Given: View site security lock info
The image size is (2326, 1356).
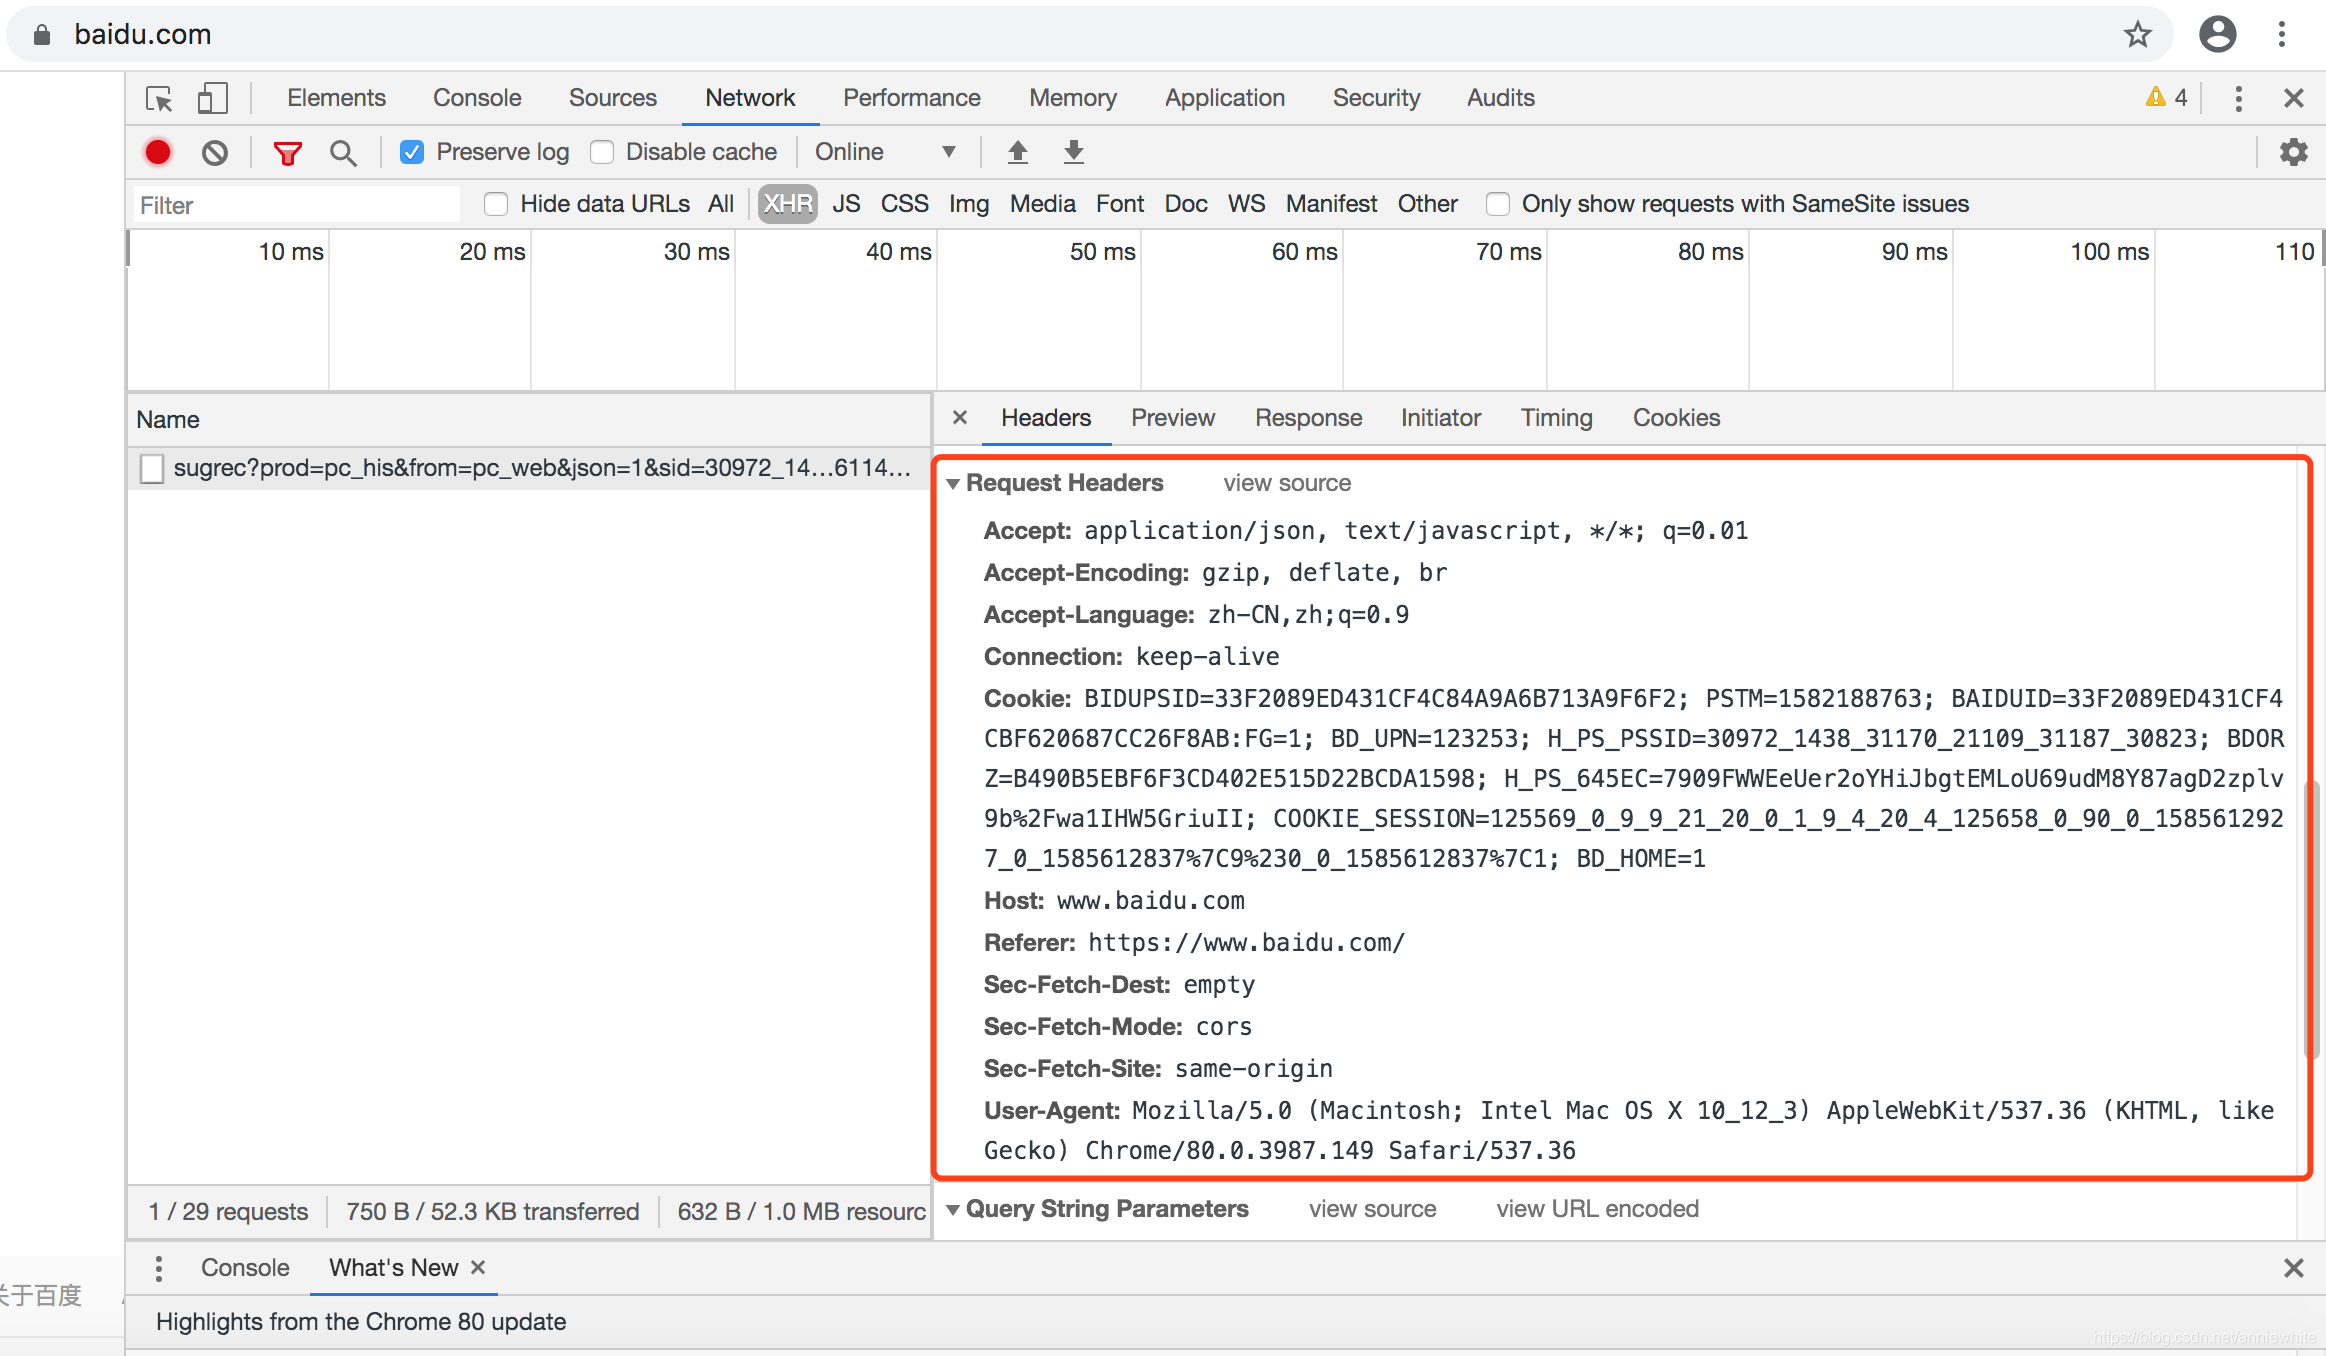Looking at the screenshot, I should point(42,35).
